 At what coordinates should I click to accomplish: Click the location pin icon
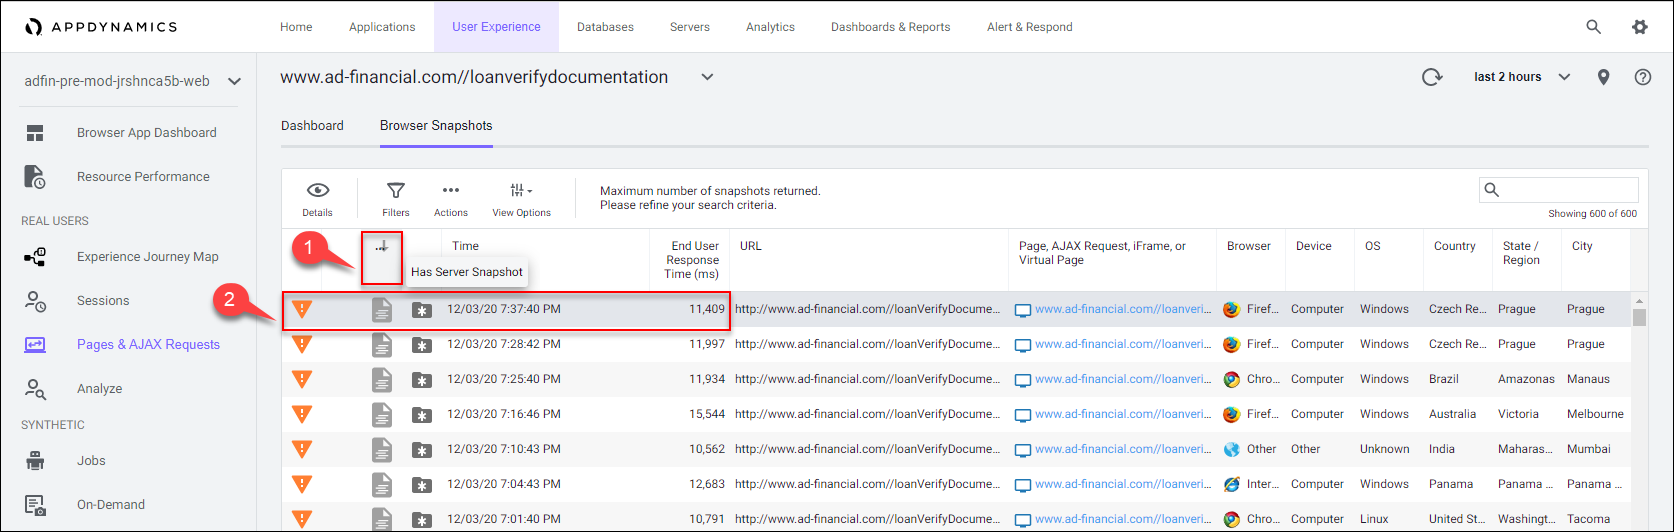[x=1604, y=77]
